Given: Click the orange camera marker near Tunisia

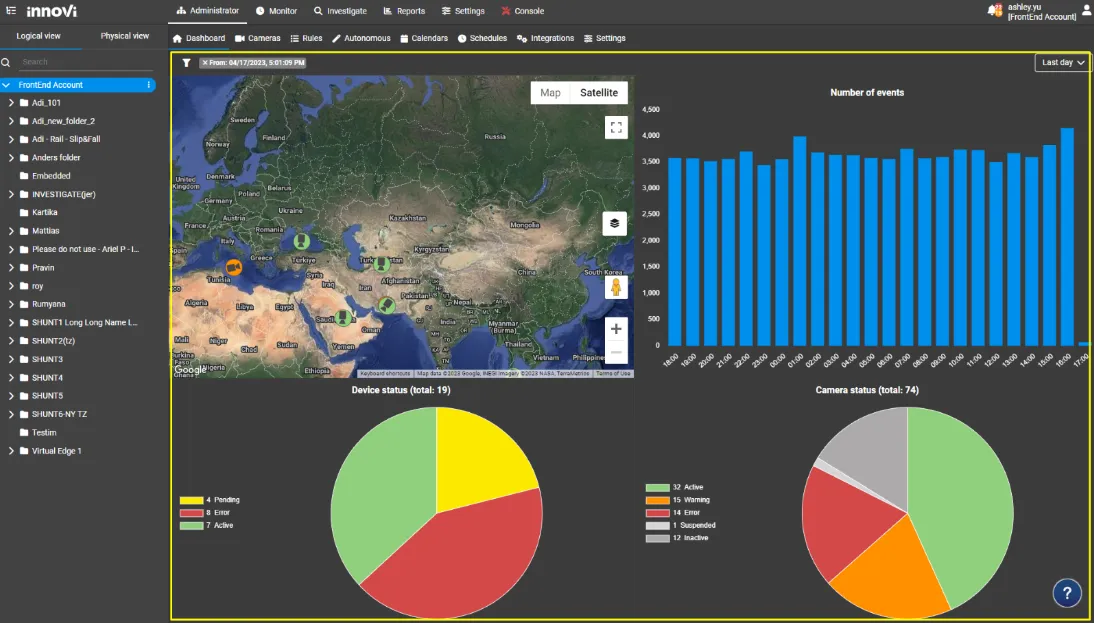Looking at the screenshot, I should tap(234, 267).
